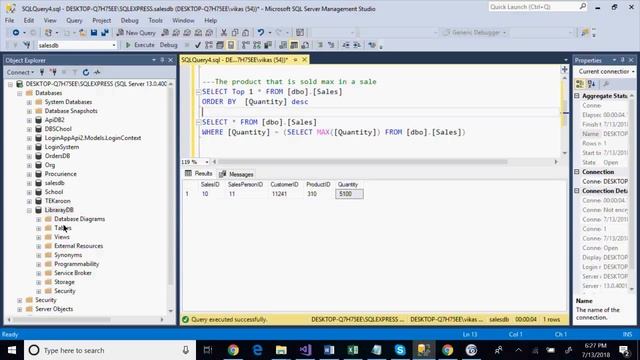
Task: Click the Open File folder icon
Action: 82,33
